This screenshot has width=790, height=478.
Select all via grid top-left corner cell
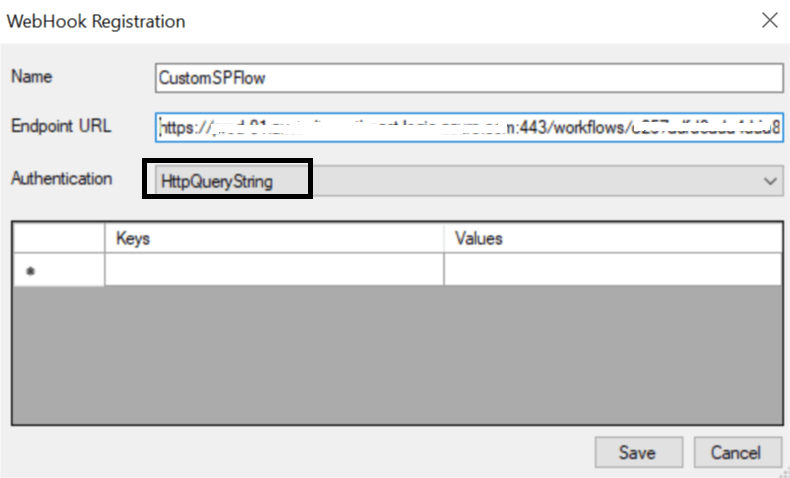tap(58, 238)
